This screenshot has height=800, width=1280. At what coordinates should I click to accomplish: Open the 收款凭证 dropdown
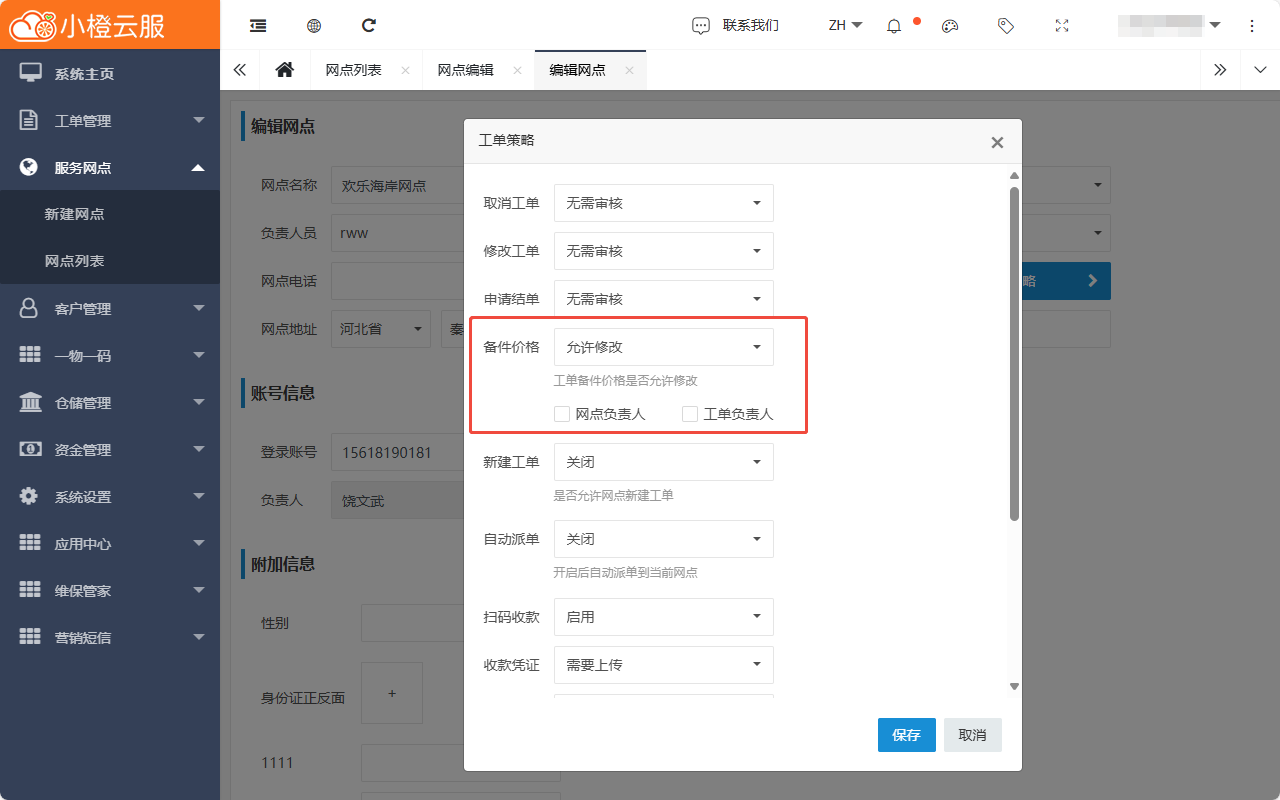[x=664, y=665]
